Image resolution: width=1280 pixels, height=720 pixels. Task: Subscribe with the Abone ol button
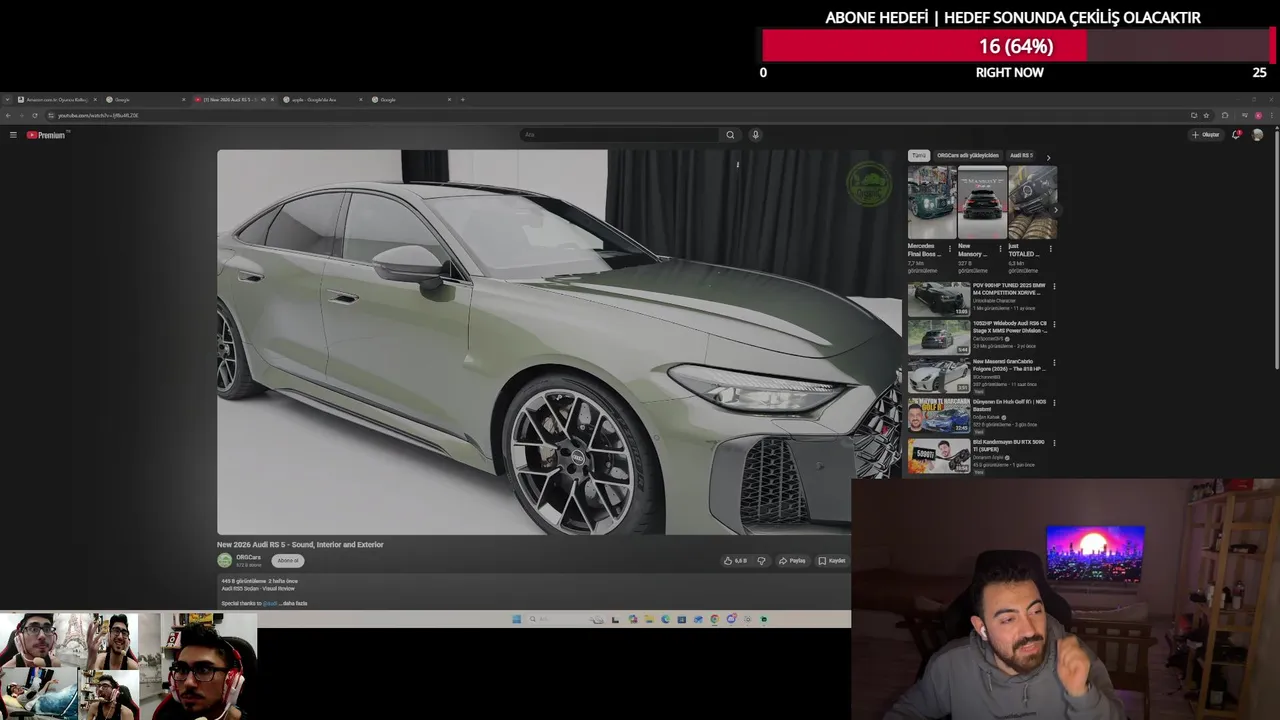[x=287, y=561]
